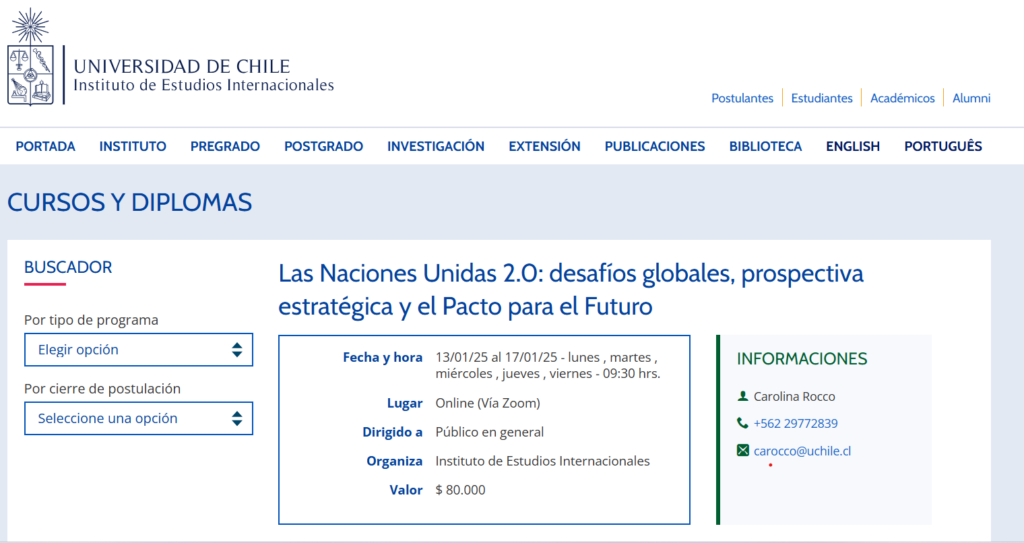The width and height of the screenshot is (1024, 543).
Task: Click the Valor label
Action: [406, 490]
